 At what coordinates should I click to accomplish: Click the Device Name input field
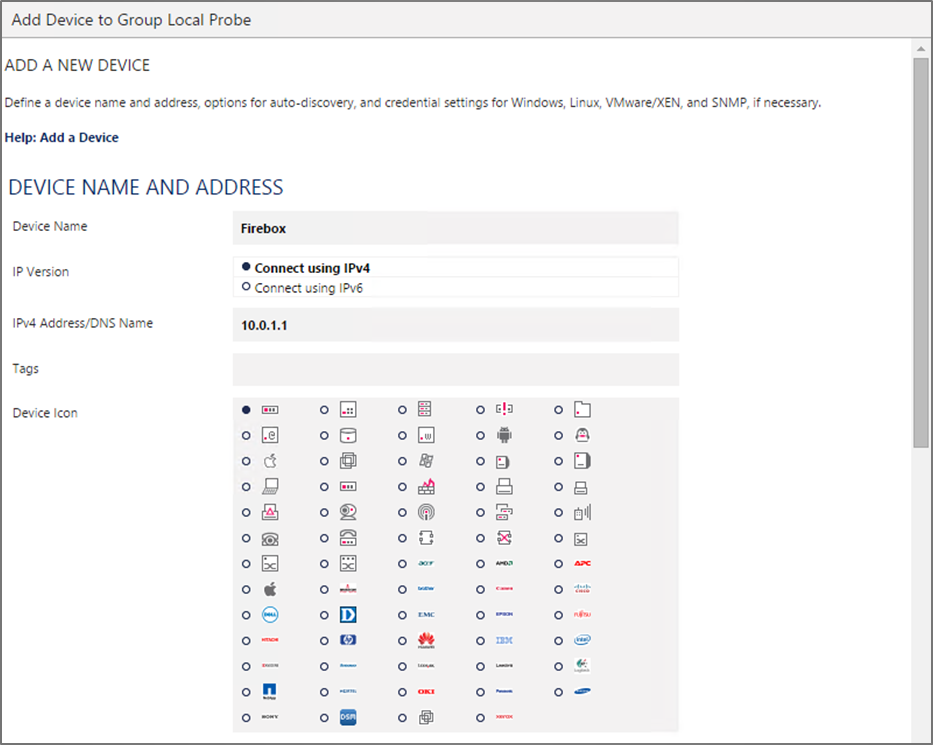[x=455, y=228]
